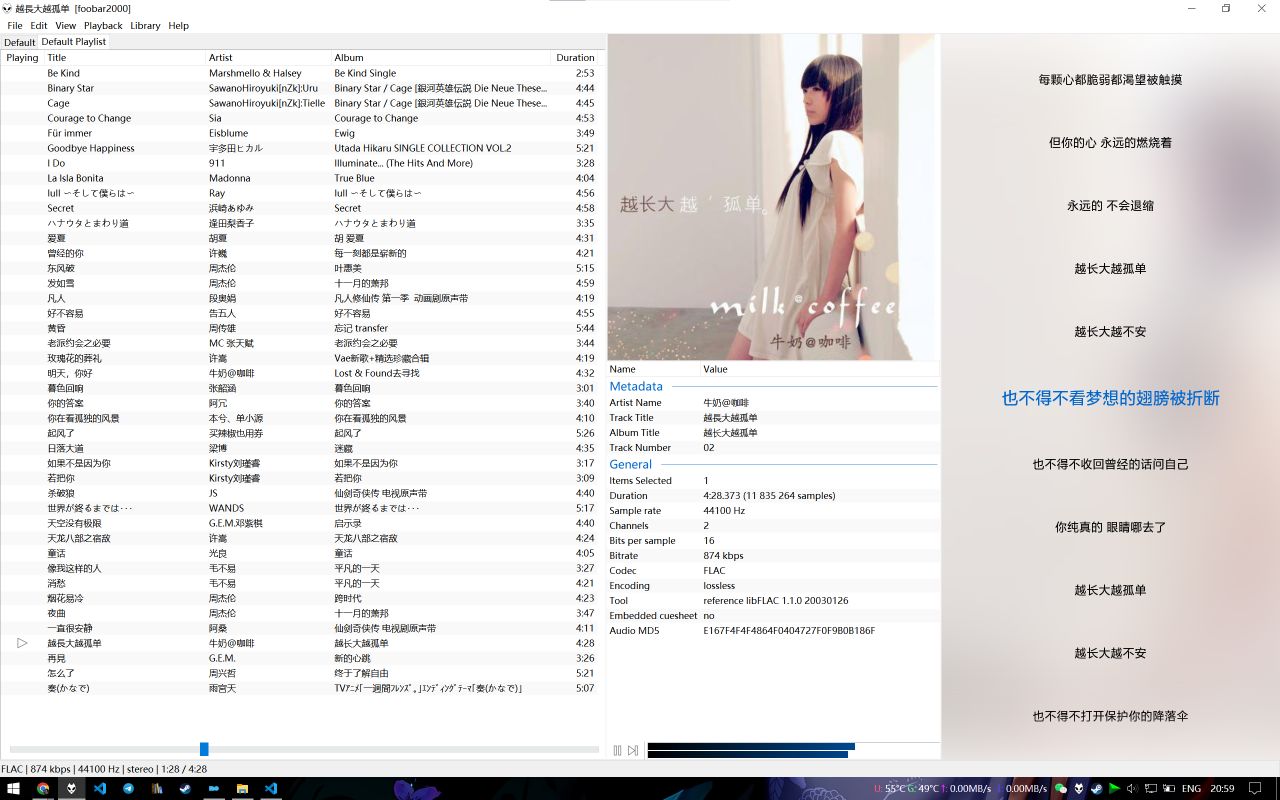Click the General section header

click(630, 464)
